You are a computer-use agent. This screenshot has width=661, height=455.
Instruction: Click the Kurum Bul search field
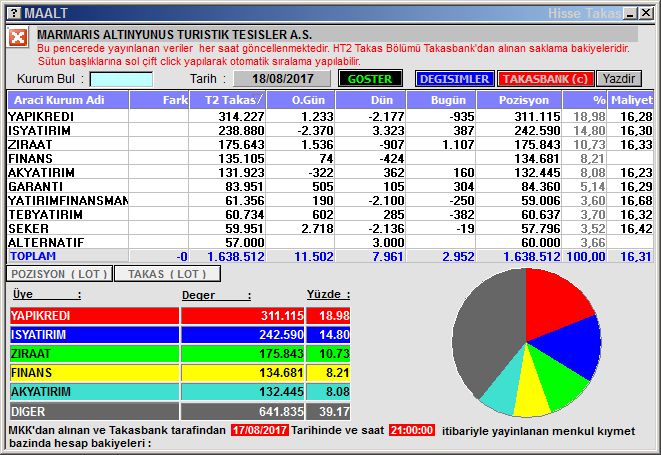121,79
